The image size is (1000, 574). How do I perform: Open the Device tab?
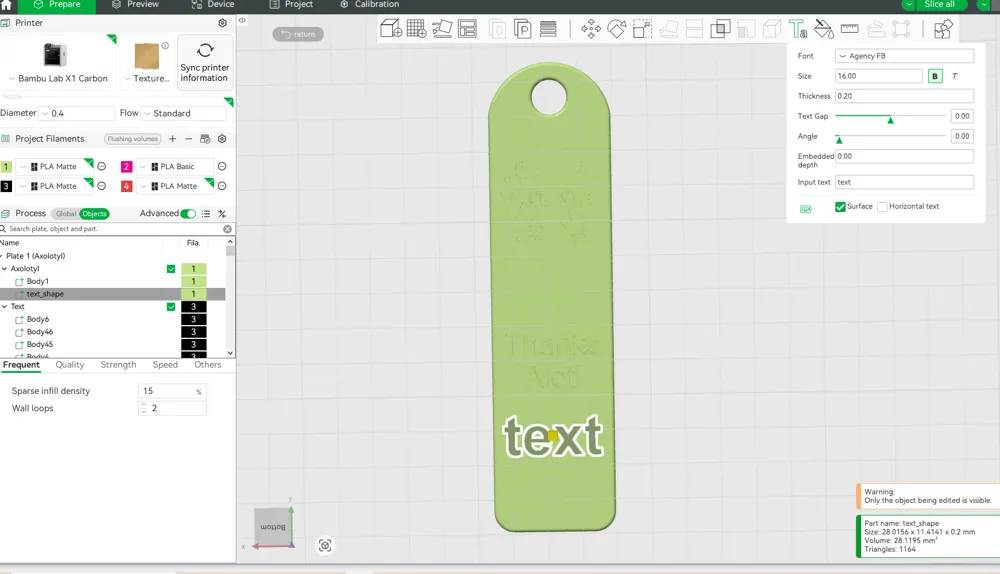(213, 4)
